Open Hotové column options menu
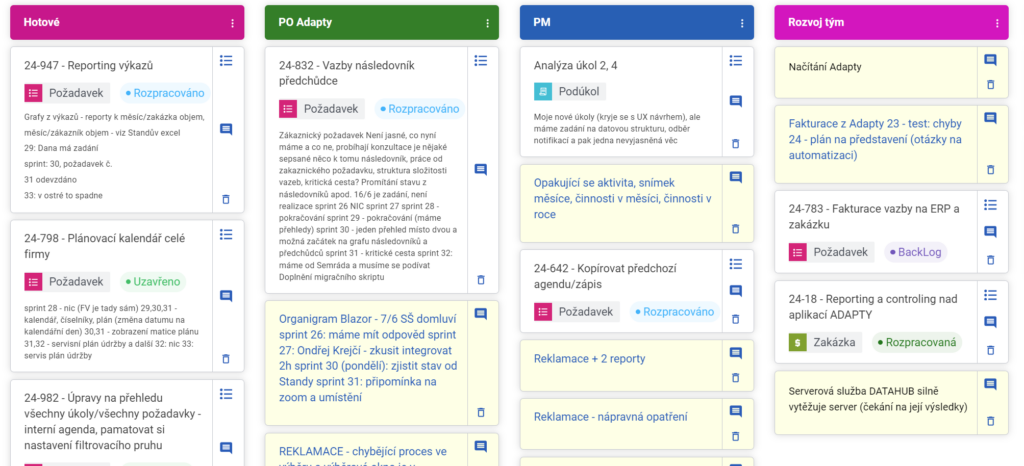This screenshot has height=466, width=1024. point(232,23)
